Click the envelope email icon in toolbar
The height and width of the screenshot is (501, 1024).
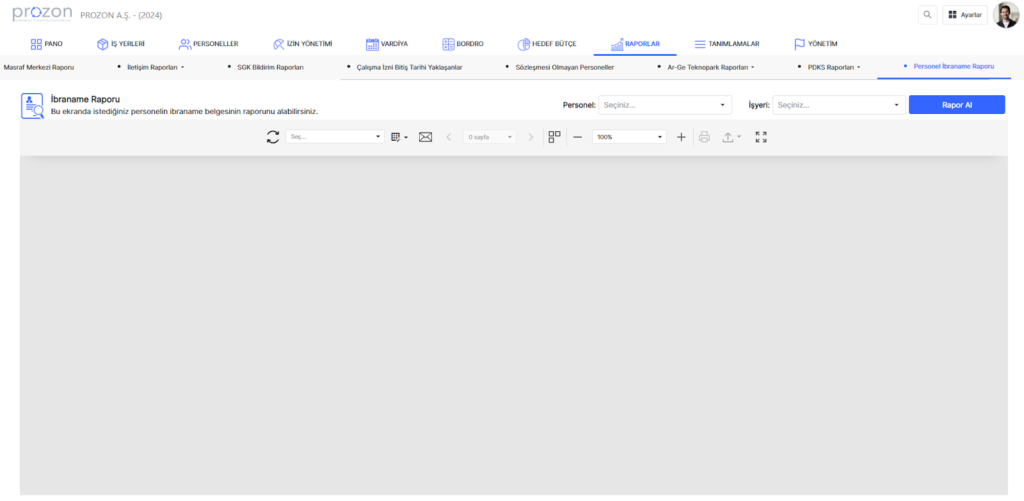click(425, 137)
